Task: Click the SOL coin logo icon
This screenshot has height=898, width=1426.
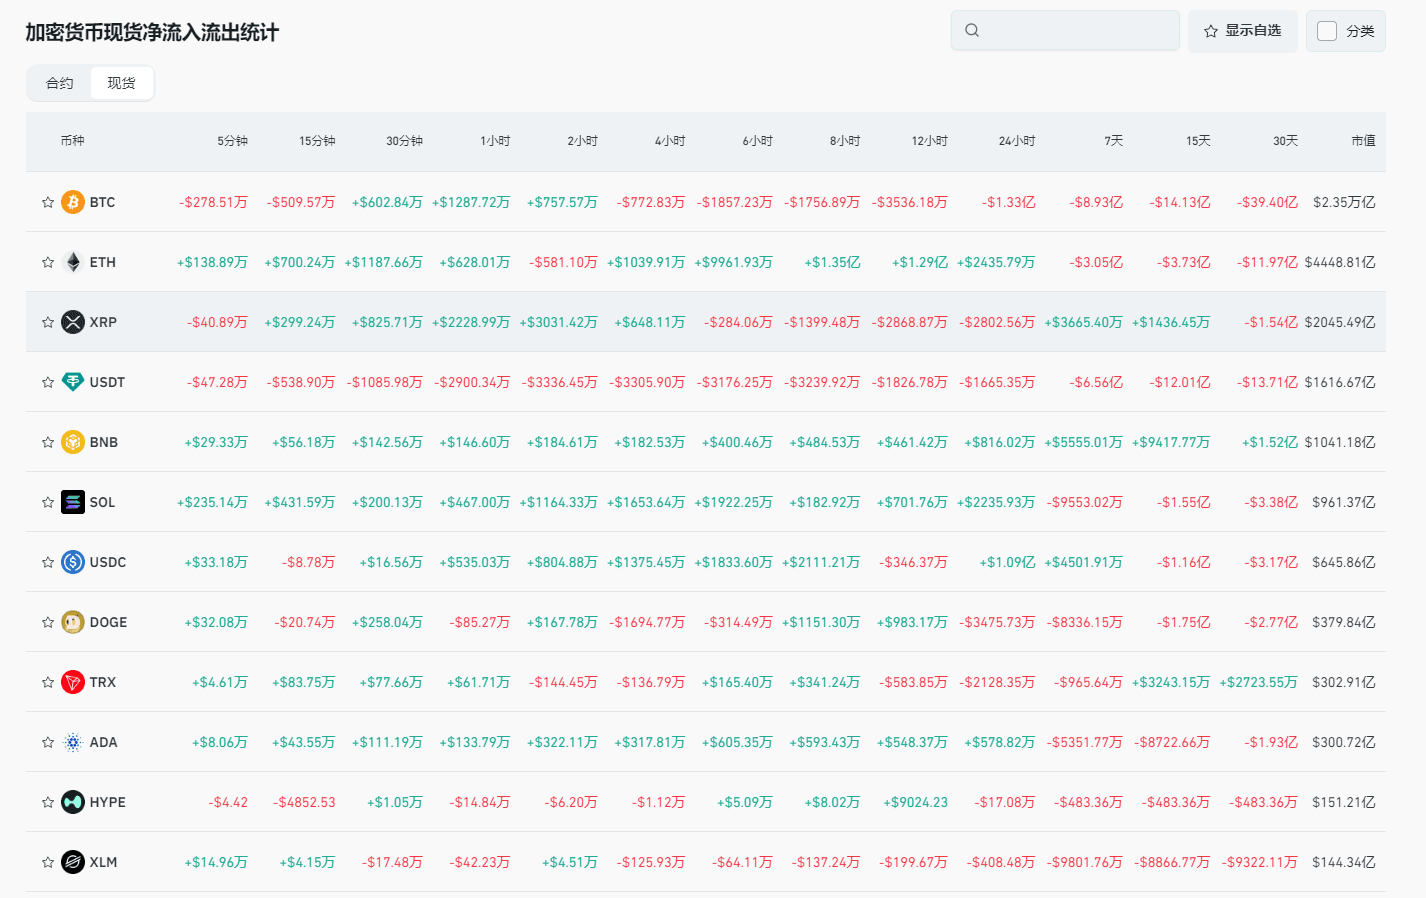Action: point(73,502)
